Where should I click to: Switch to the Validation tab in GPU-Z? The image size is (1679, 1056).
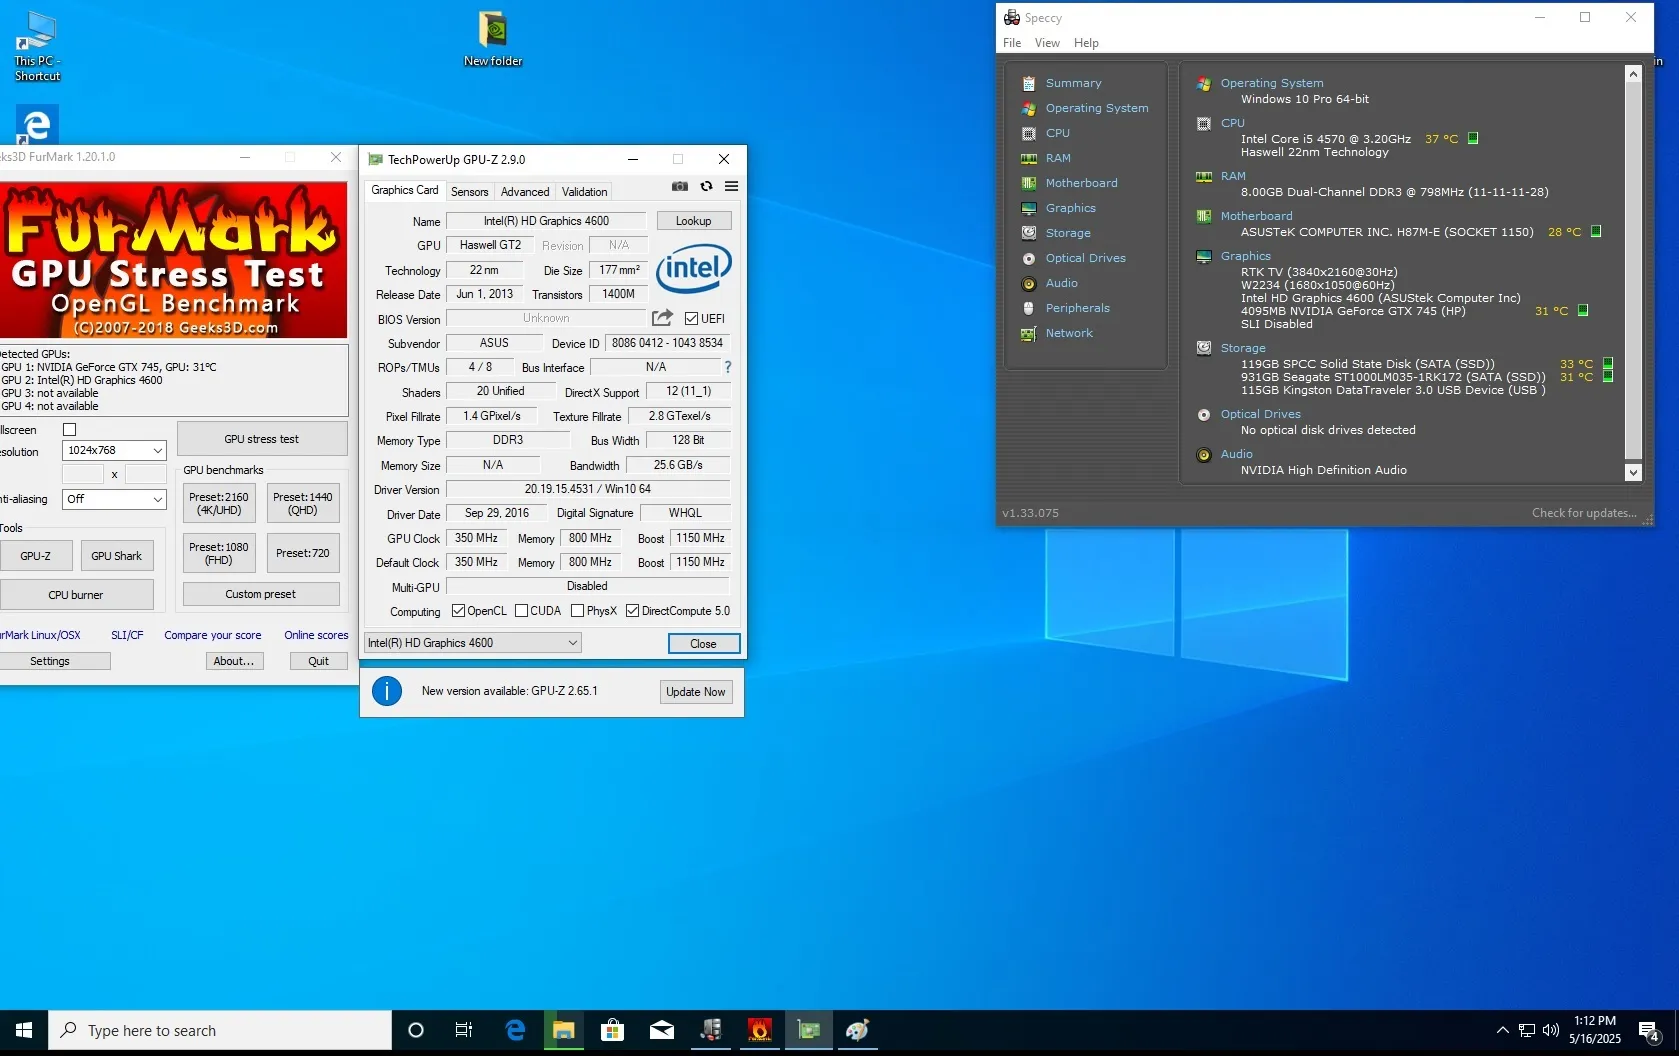tap(585, 192)
